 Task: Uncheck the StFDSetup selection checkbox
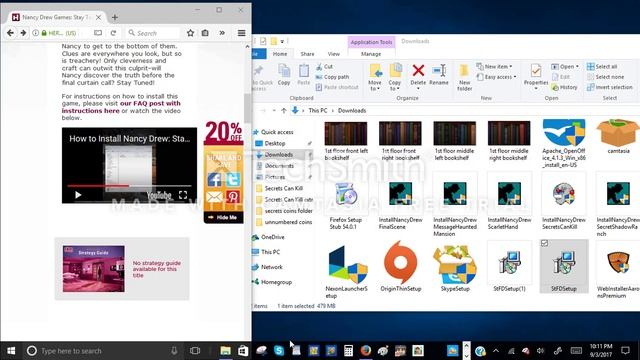coord(544,243)
